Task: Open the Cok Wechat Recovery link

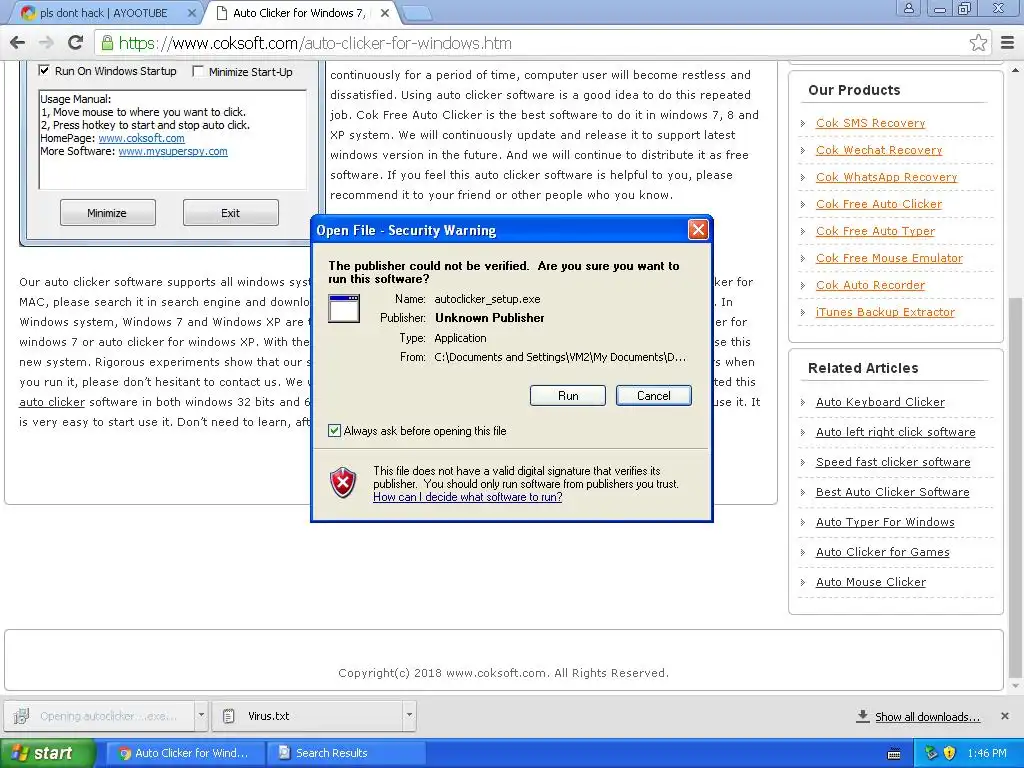Action: (879, 150)
